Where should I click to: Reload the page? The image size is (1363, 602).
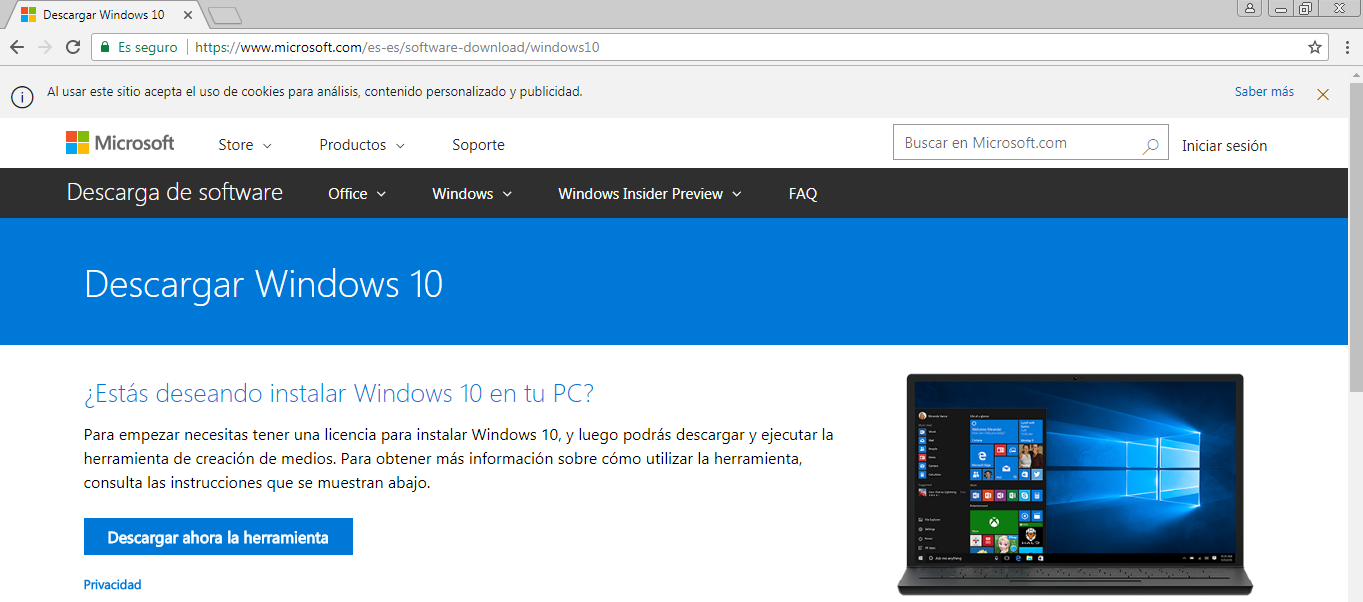[71, 46]
